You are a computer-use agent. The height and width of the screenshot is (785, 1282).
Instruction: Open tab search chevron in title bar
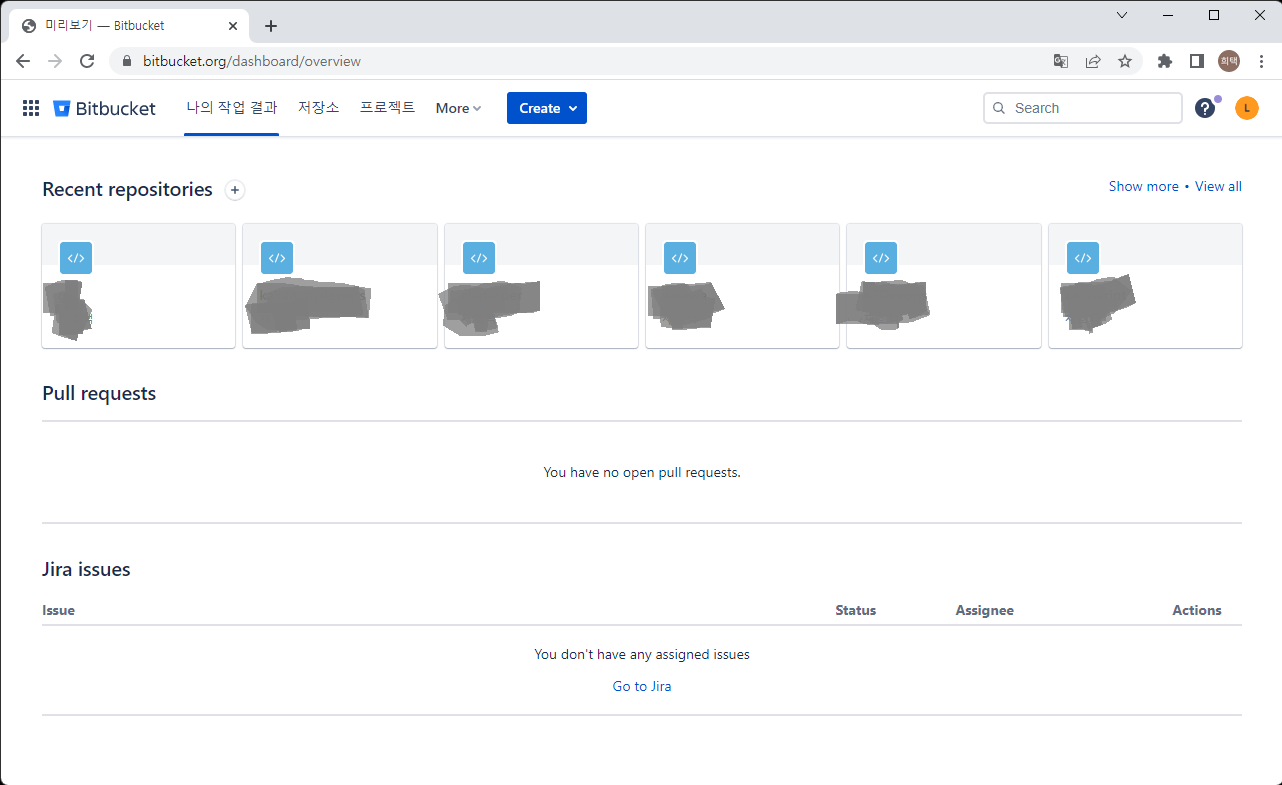(1122, 15)
